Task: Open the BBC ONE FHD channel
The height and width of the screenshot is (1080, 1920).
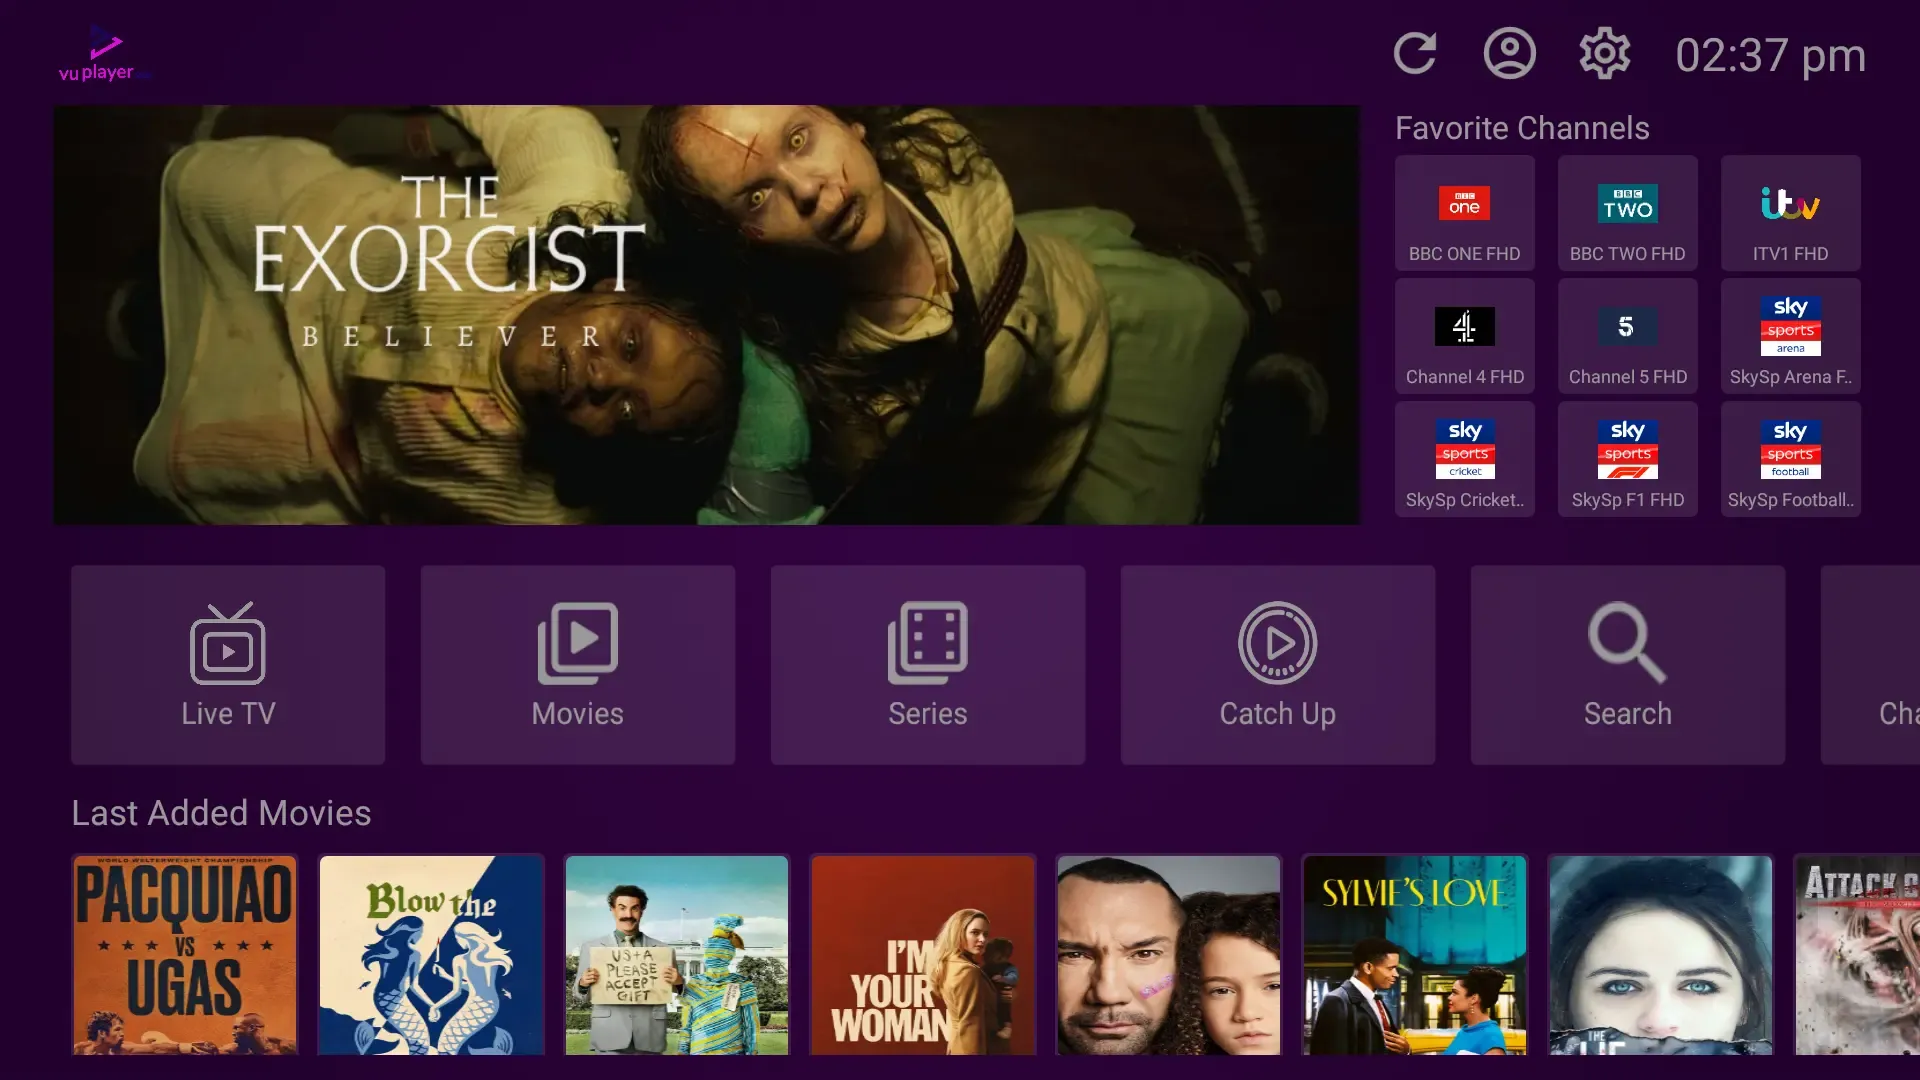Action: pos(1464,213)
